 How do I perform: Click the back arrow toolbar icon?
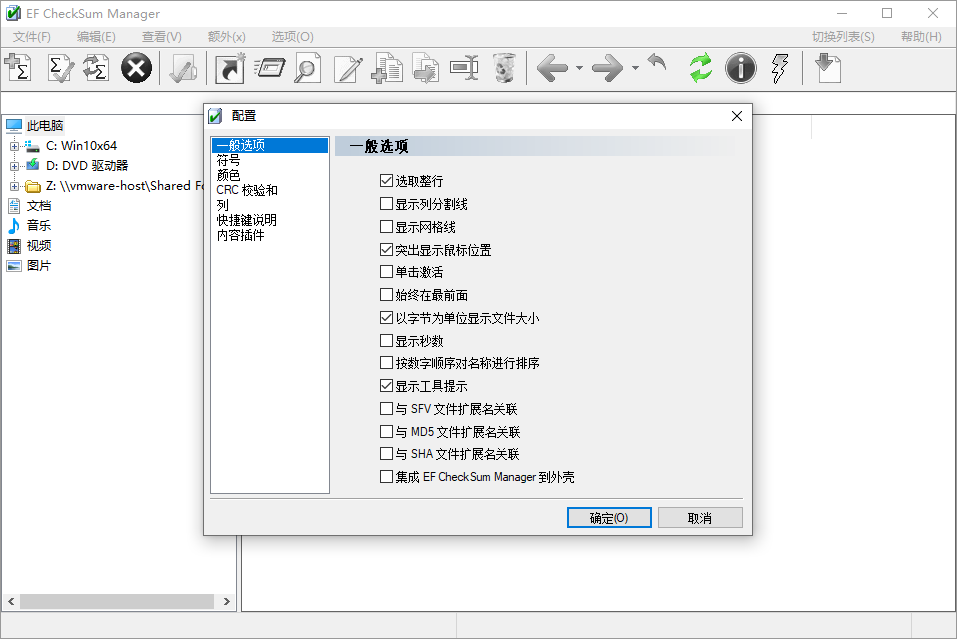point(552,68)
